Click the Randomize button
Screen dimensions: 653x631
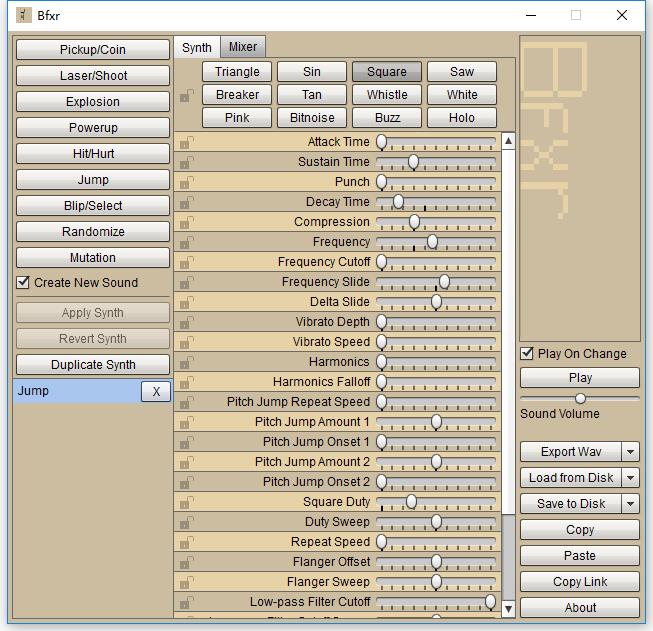(93, 232)
